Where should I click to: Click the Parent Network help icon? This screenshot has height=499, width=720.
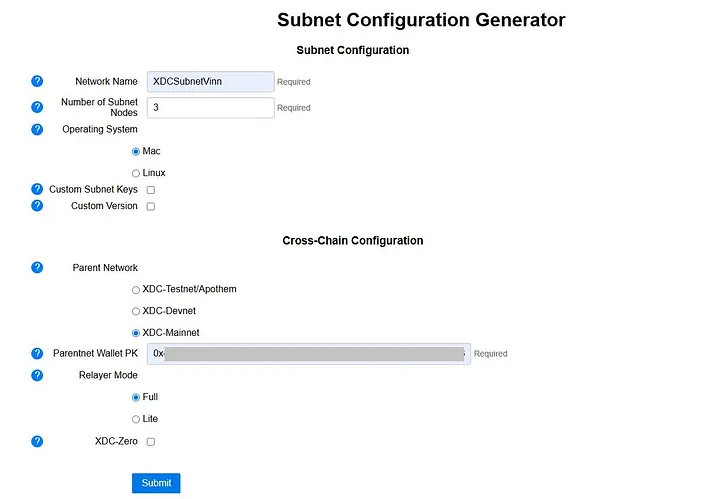(x=37, y=267)
